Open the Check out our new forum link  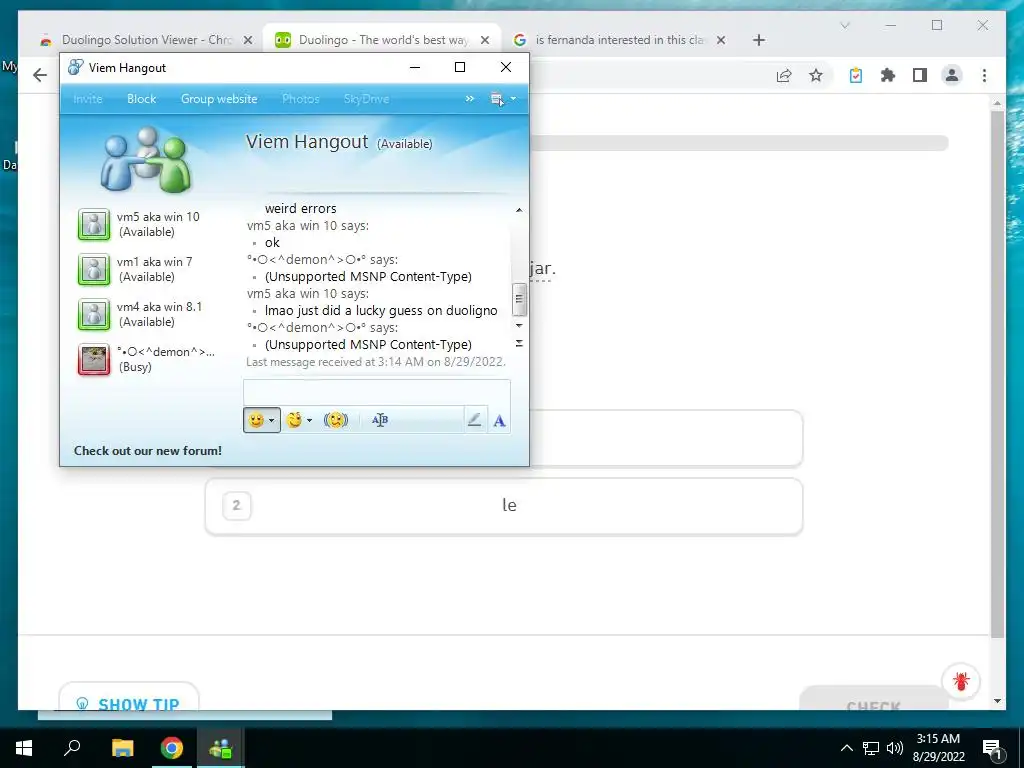[148, 451]
